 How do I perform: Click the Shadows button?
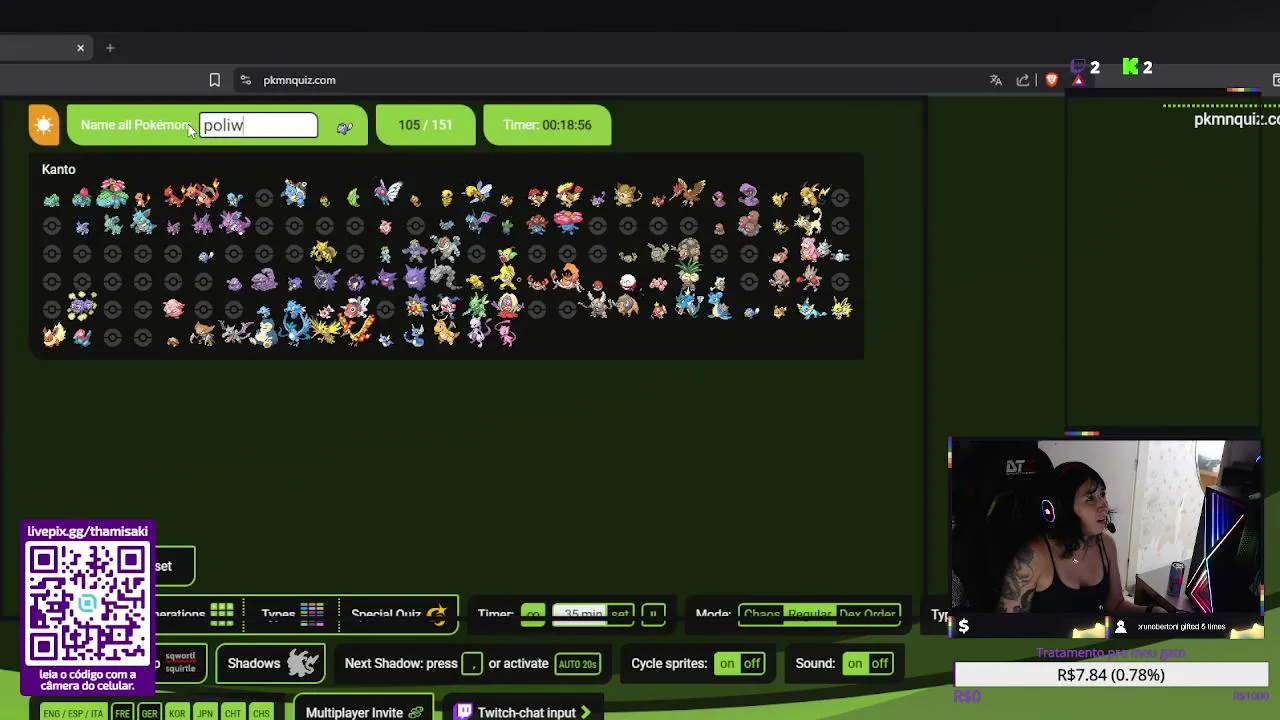pyautogui.click(x=271, y=663)
